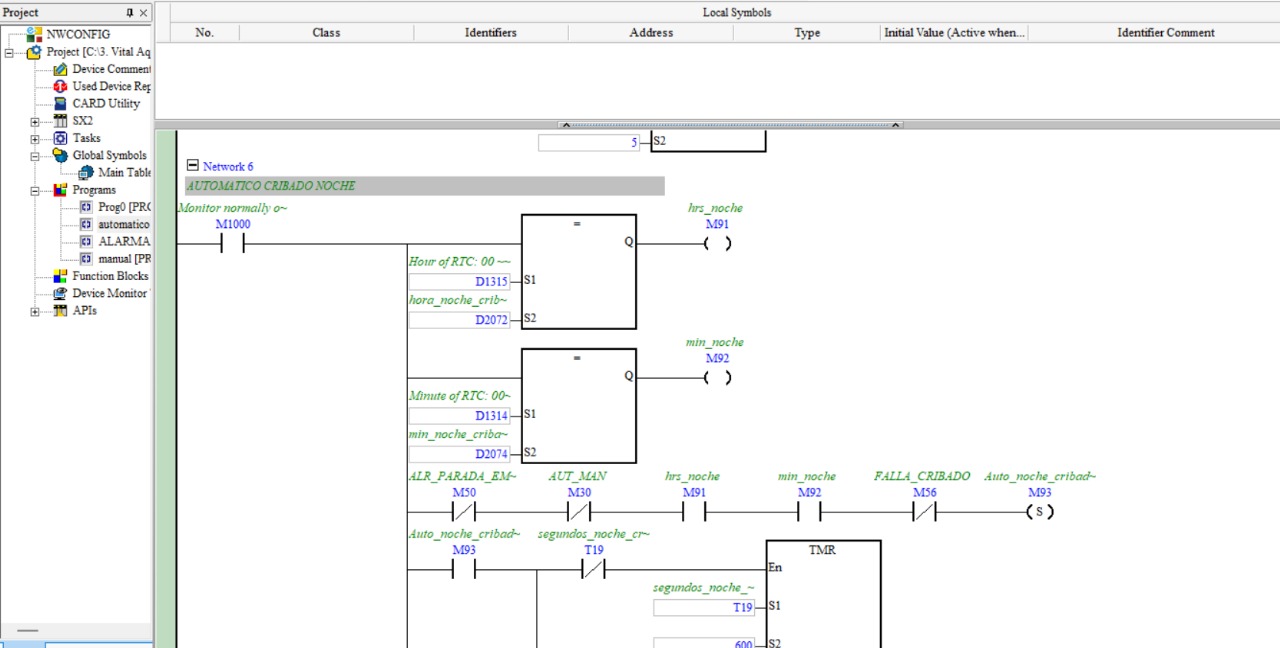This screenshot has width=1280, height=648.
Task: Select the Address column header
Action: click(651, 33)
